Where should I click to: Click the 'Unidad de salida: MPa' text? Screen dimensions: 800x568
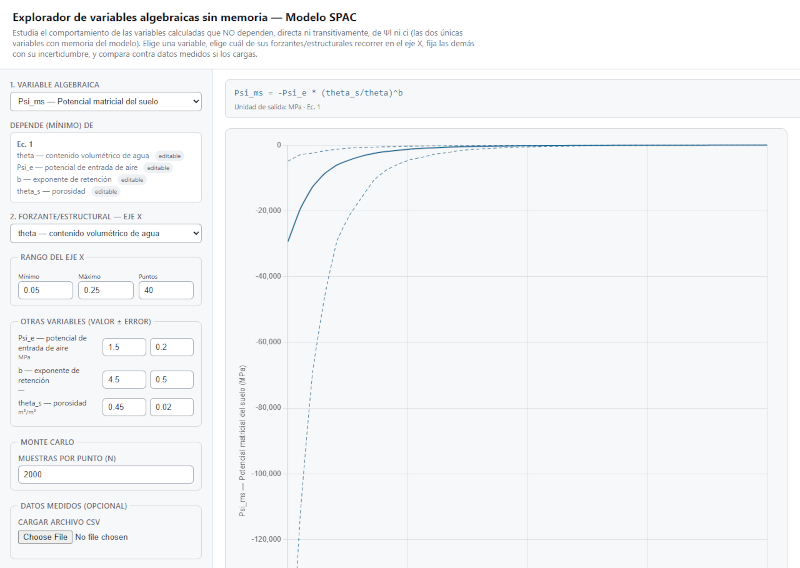tap(278, 107)
